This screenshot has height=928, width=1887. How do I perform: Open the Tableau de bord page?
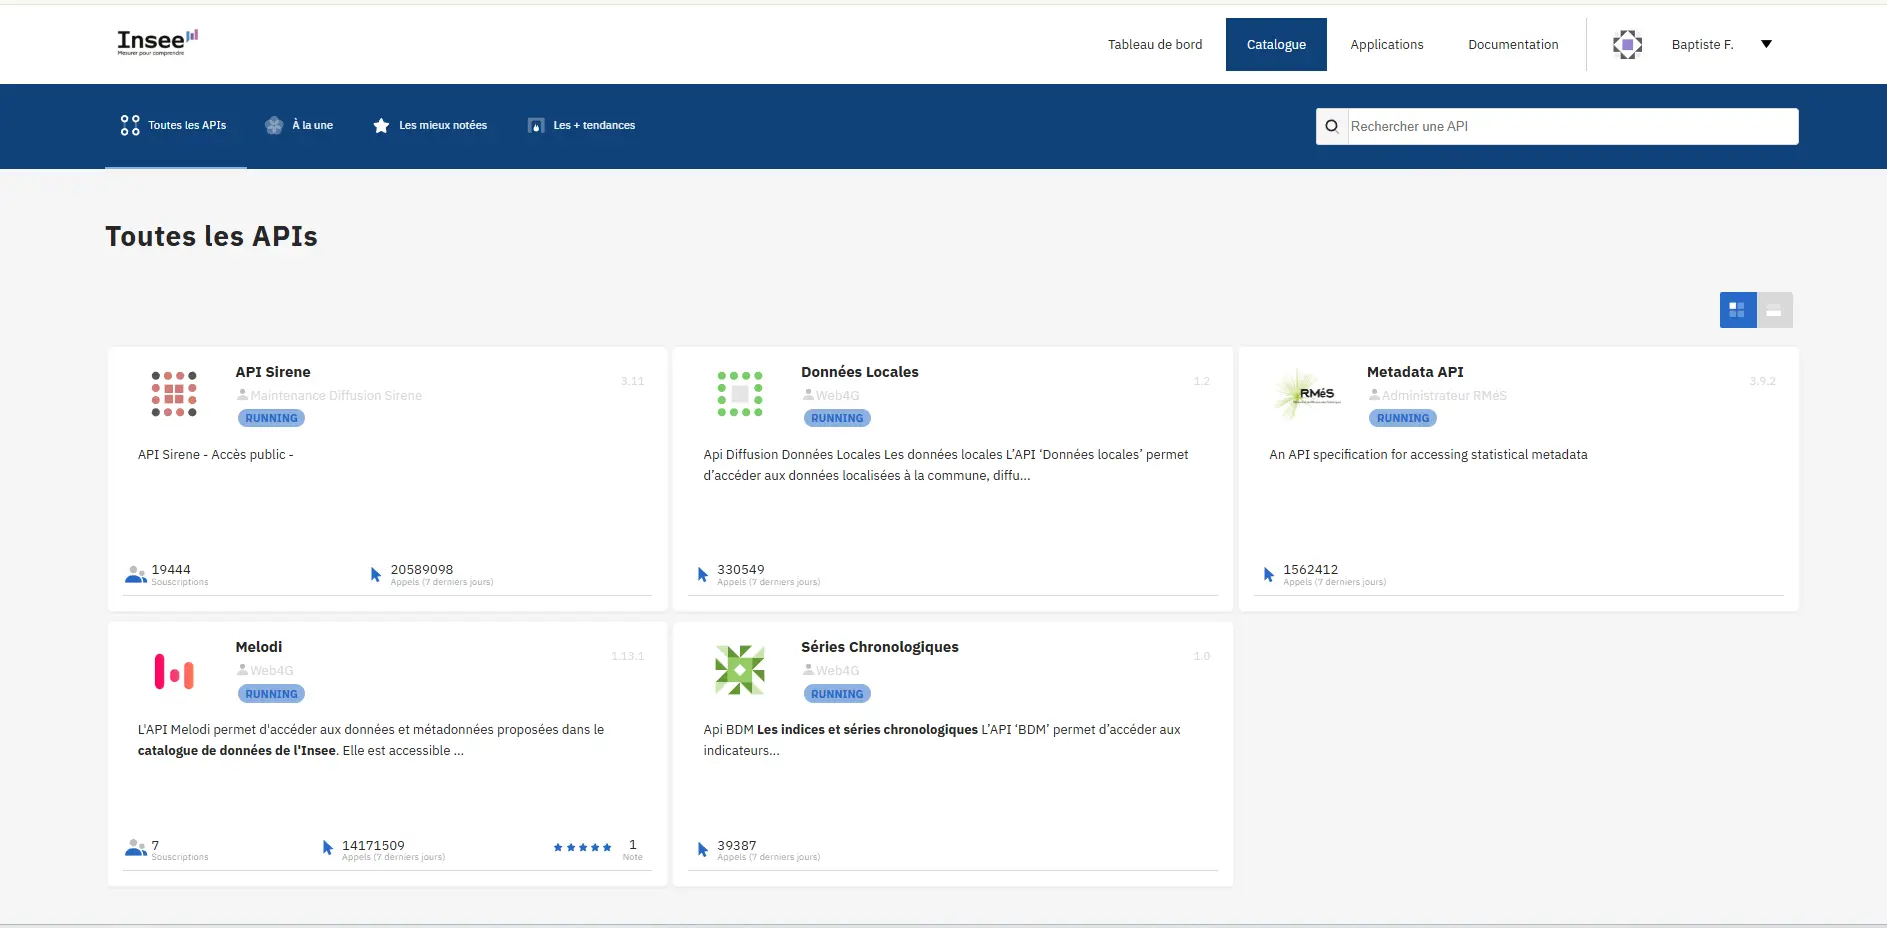tap(1155, 44)
